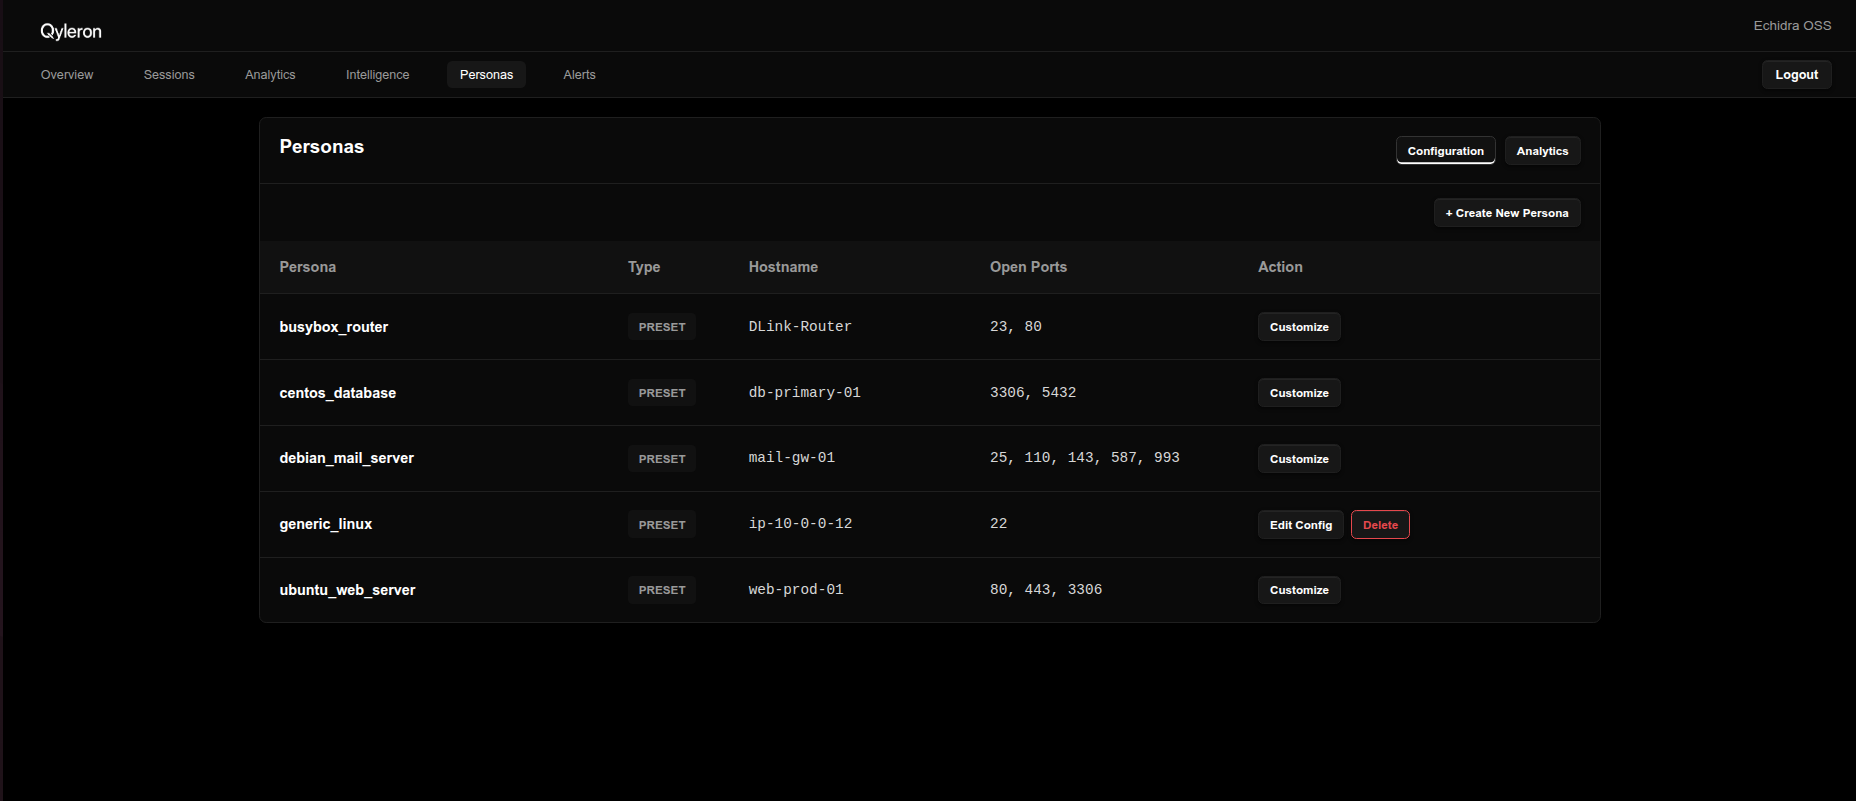Click the Personas panel heading
Screen dimensions: 1856x801
pyautogui.click(x=322, y=147)
